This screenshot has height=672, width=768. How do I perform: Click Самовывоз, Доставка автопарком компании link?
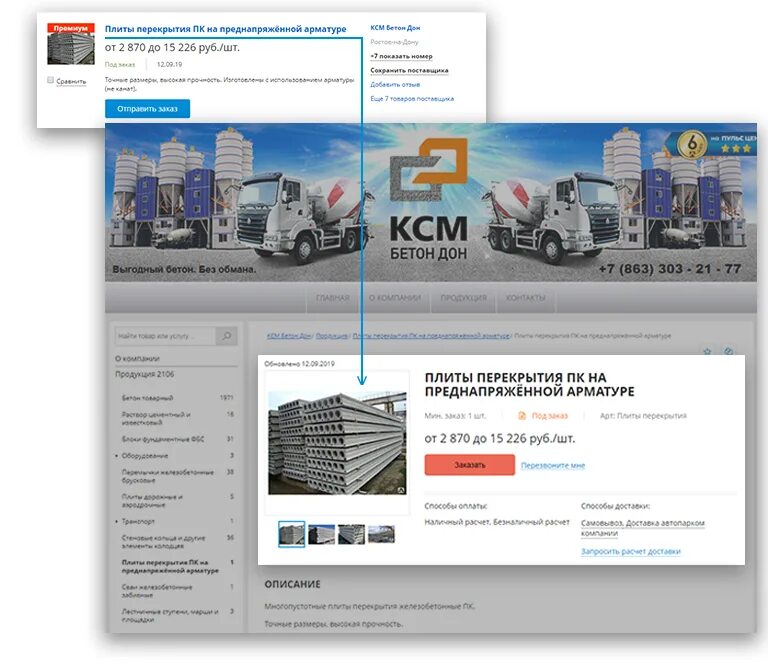(x=643, y=528)
